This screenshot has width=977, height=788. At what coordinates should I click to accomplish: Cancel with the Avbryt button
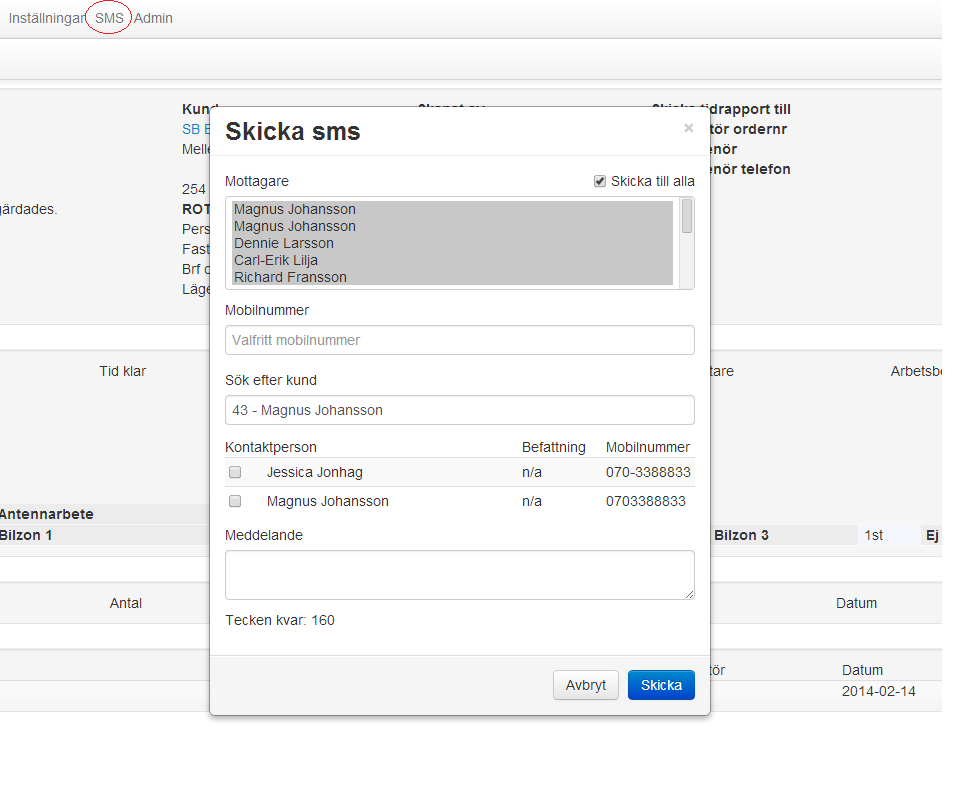(x=585, y=685)
